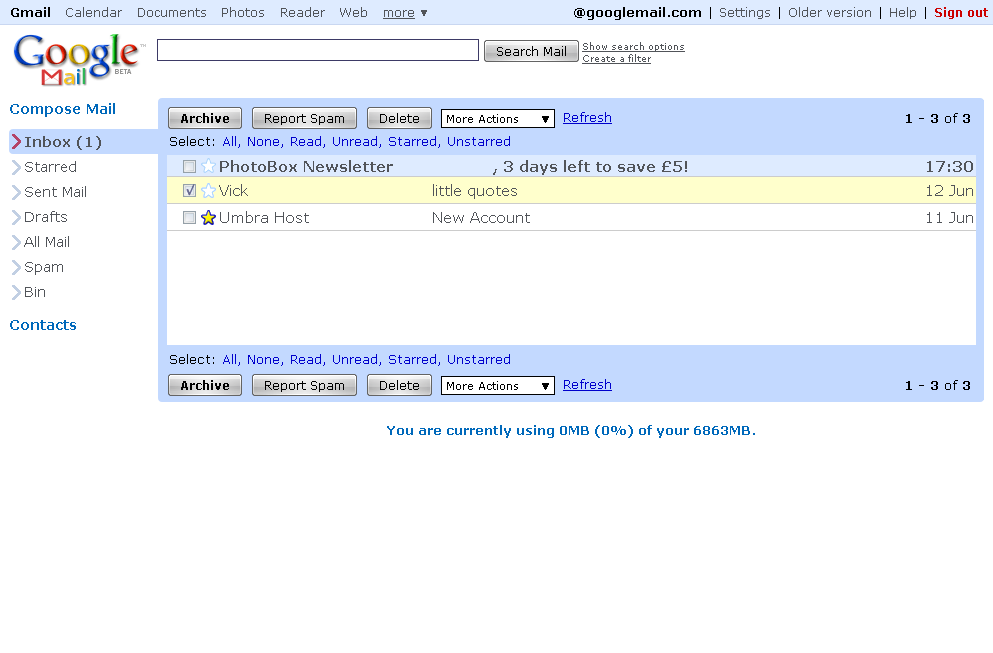Click sender 'Umbra Host'
Image resolution: width=993 pixels, height=653 pixels.
(264, 218)
